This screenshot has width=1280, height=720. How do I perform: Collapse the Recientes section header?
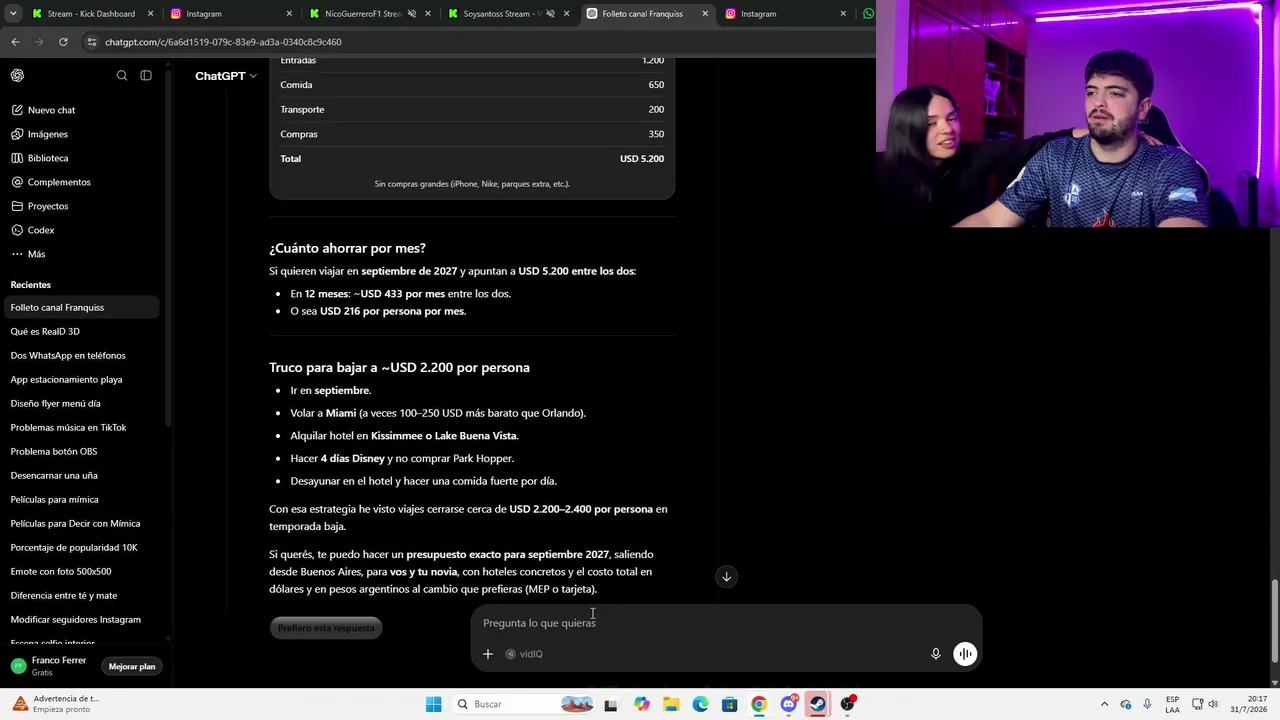(31, 285)
